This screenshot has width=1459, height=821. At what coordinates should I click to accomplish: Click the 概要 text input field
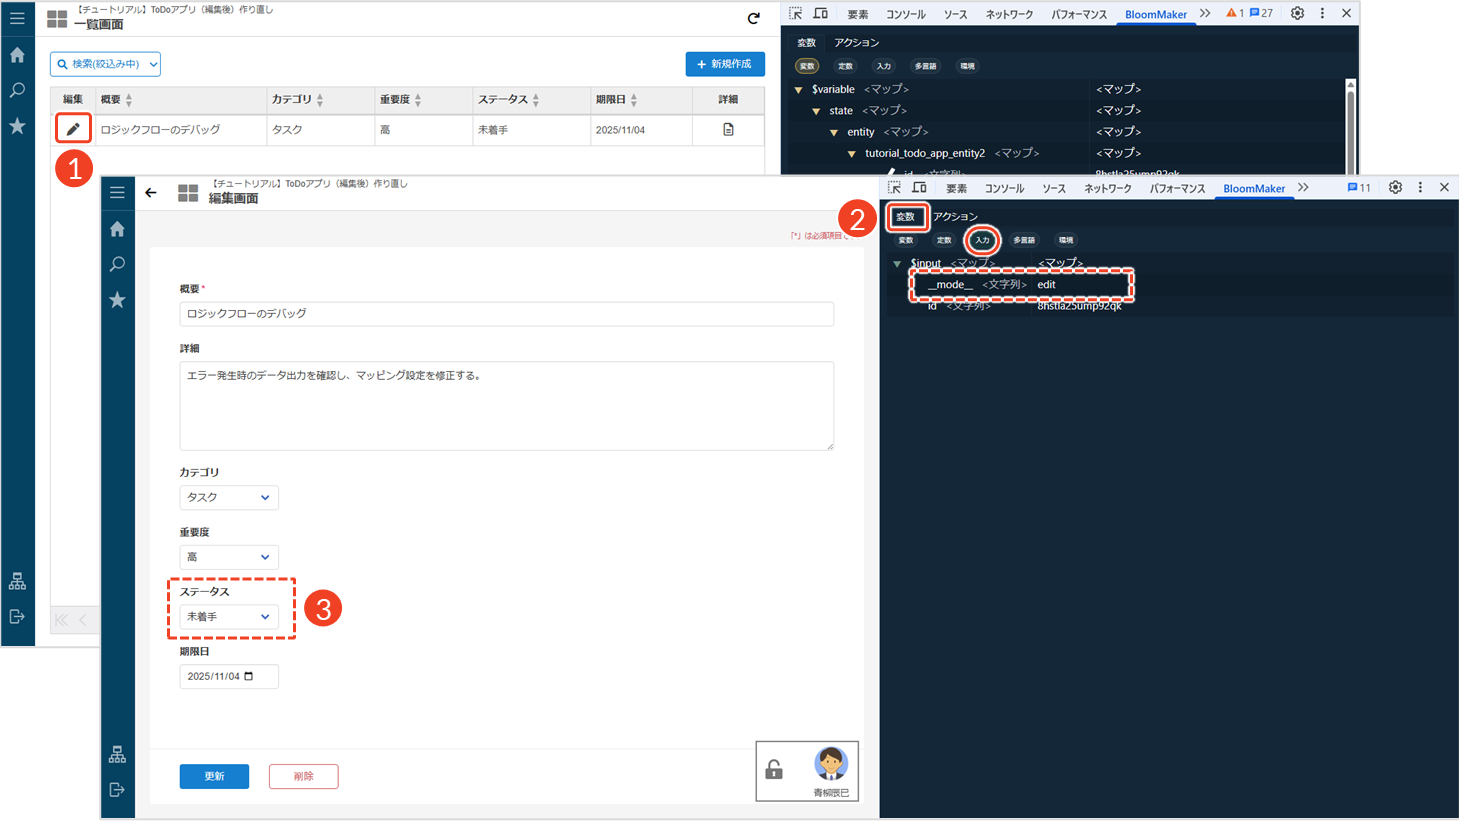tap(506, 313)
